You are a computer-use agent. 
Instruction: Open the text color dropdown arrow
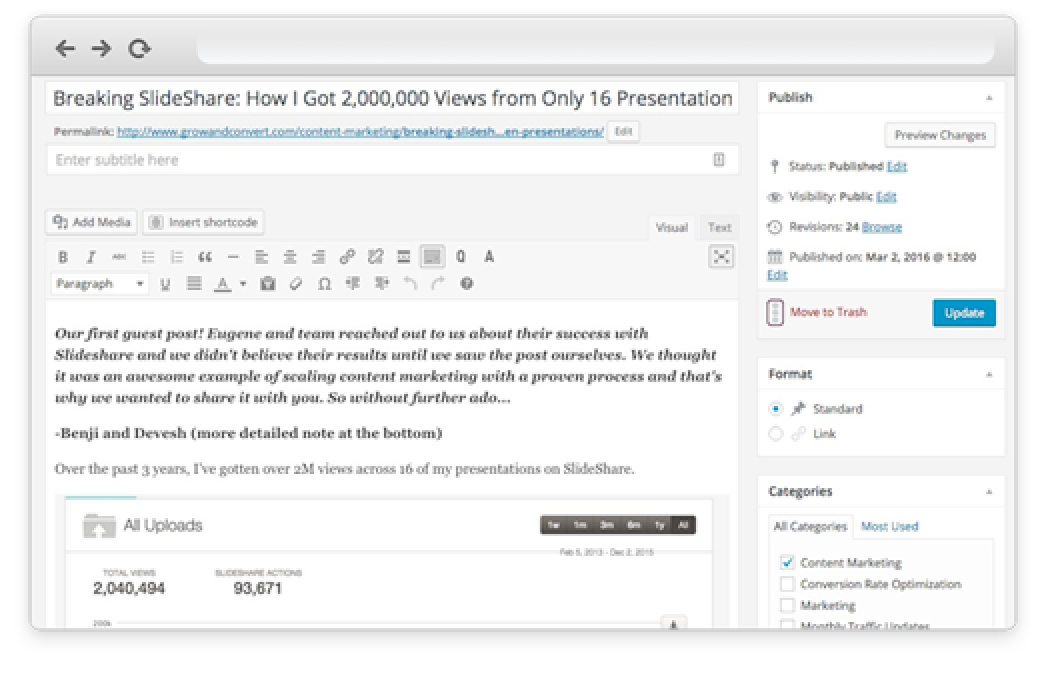[x=243, y=284]
